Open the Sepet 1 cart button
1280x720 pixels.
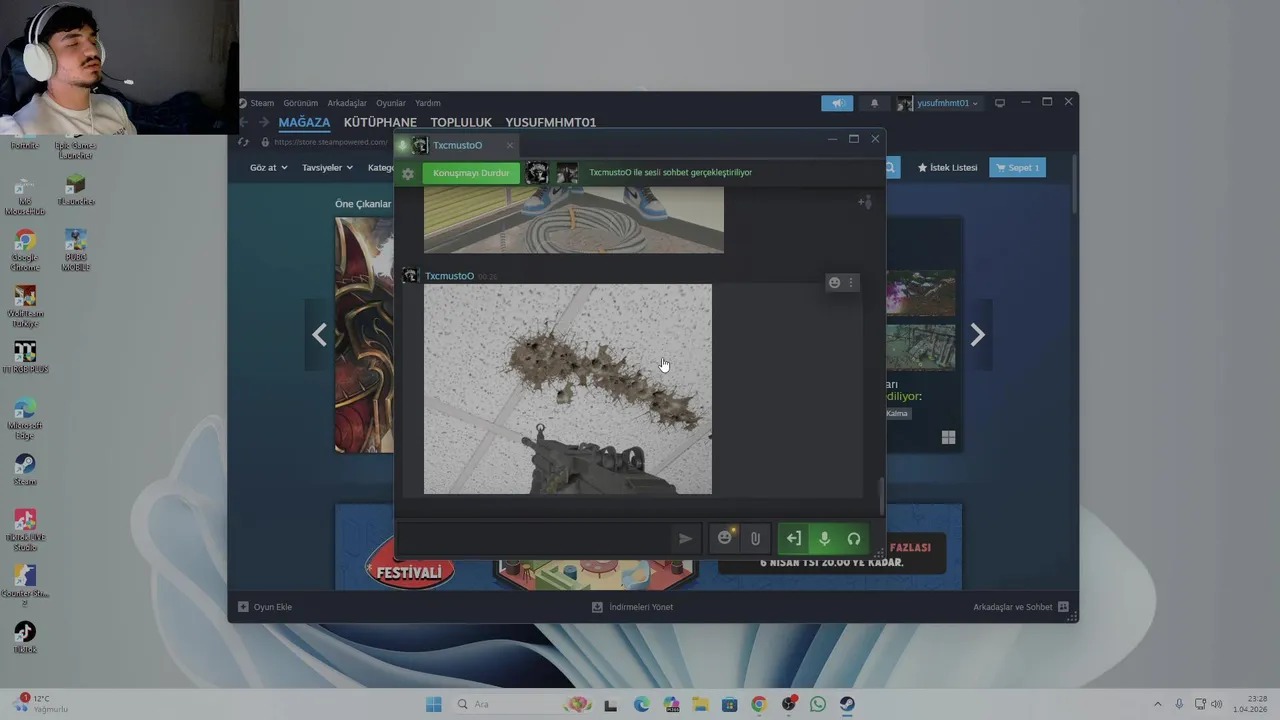point(1017,167)
